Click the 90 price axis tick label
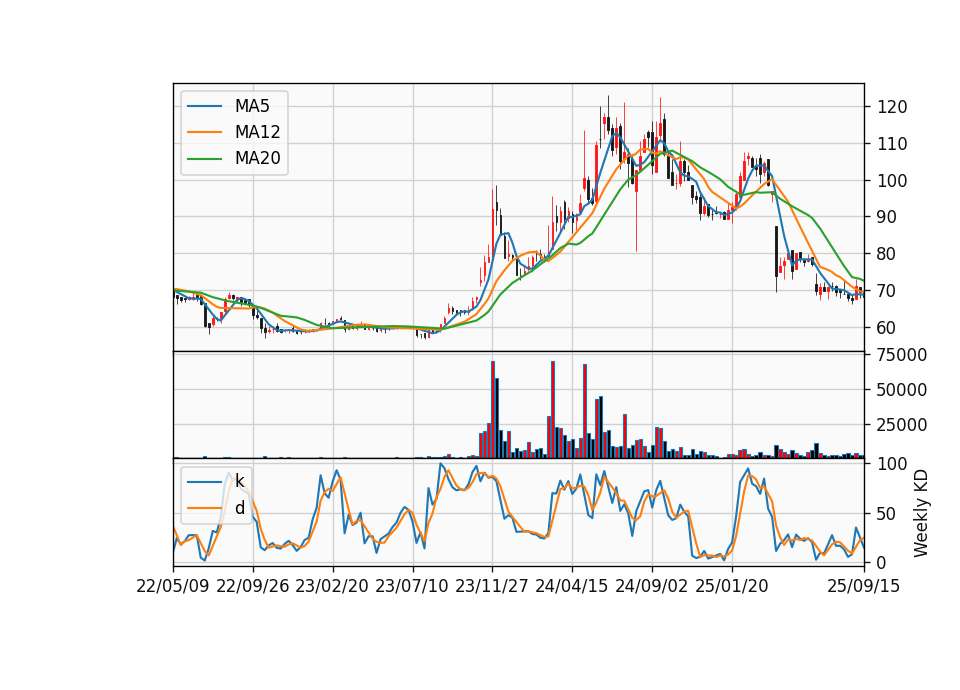 pyautogui.click(x=887, y=217)
